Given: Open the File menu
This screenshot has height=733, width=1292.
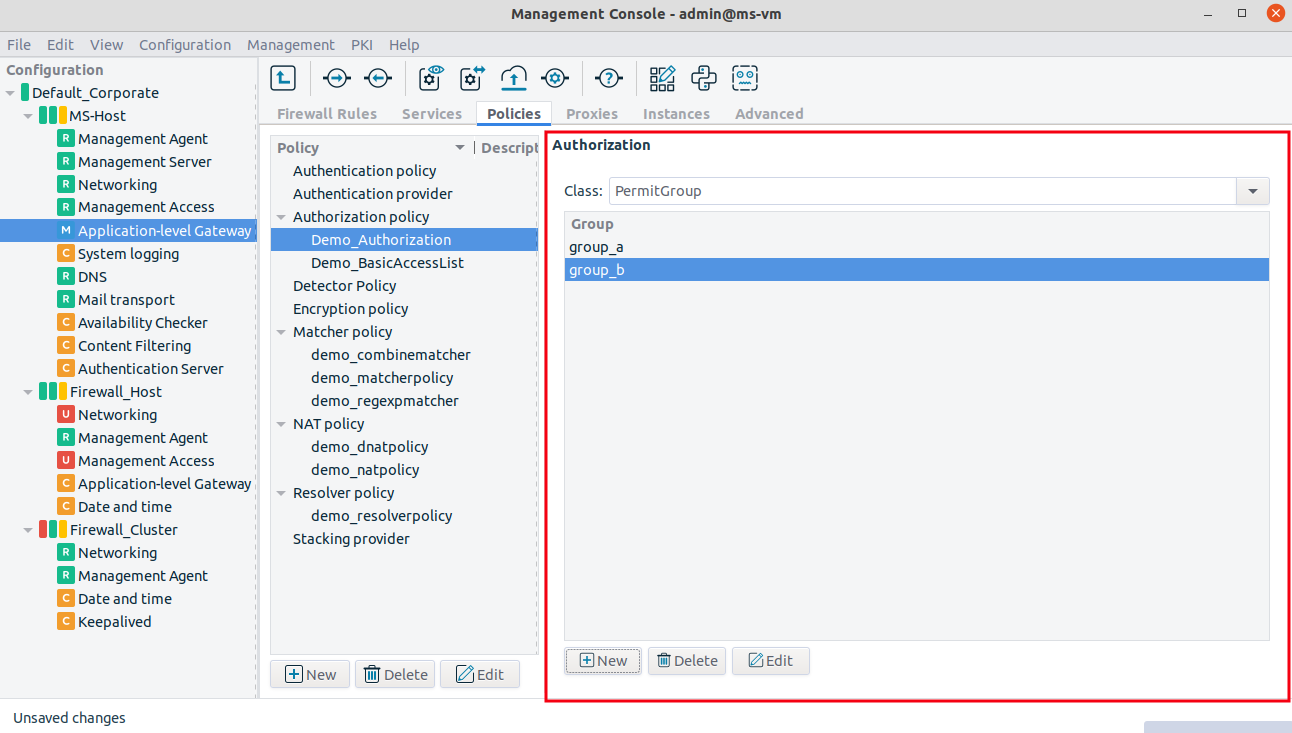Looking at the screenshot, I should click(x=19, y=44).
